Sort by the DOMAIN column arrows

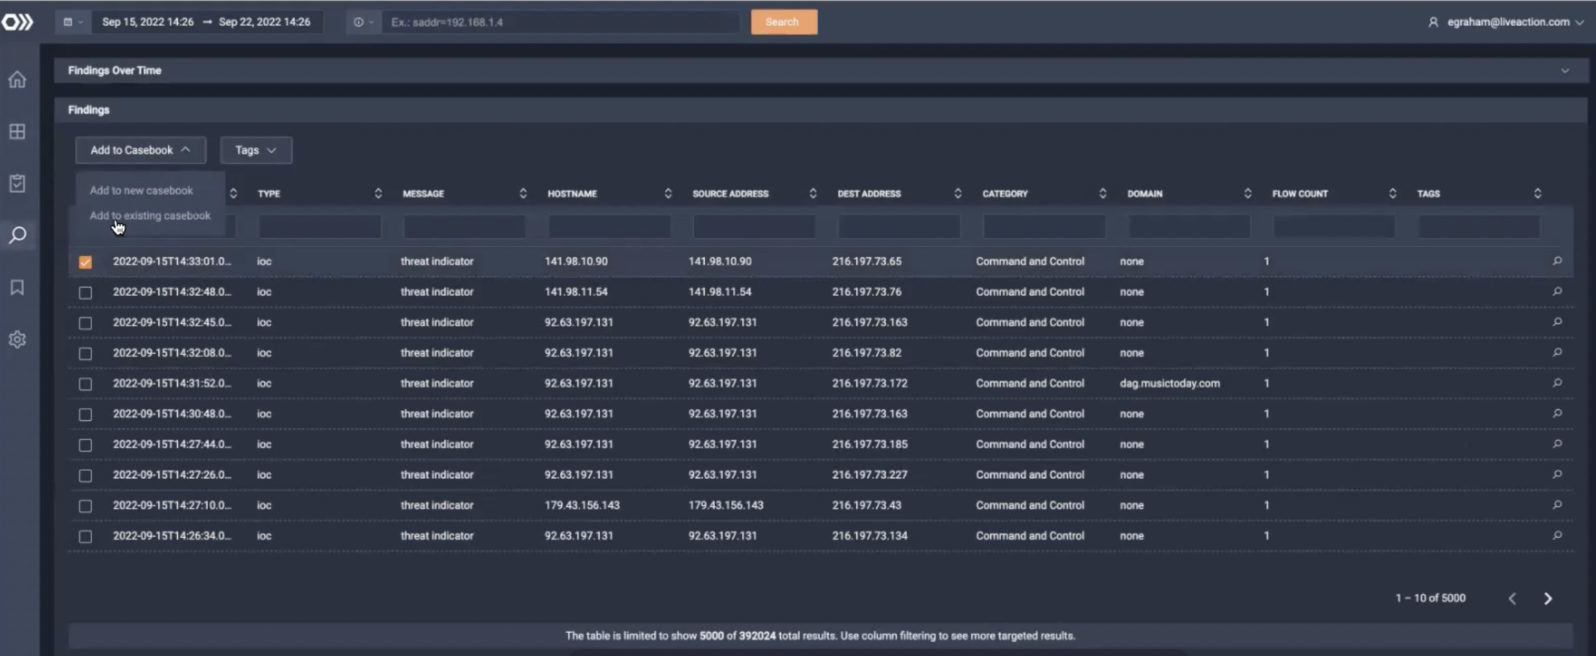(x=1248, y=194)
